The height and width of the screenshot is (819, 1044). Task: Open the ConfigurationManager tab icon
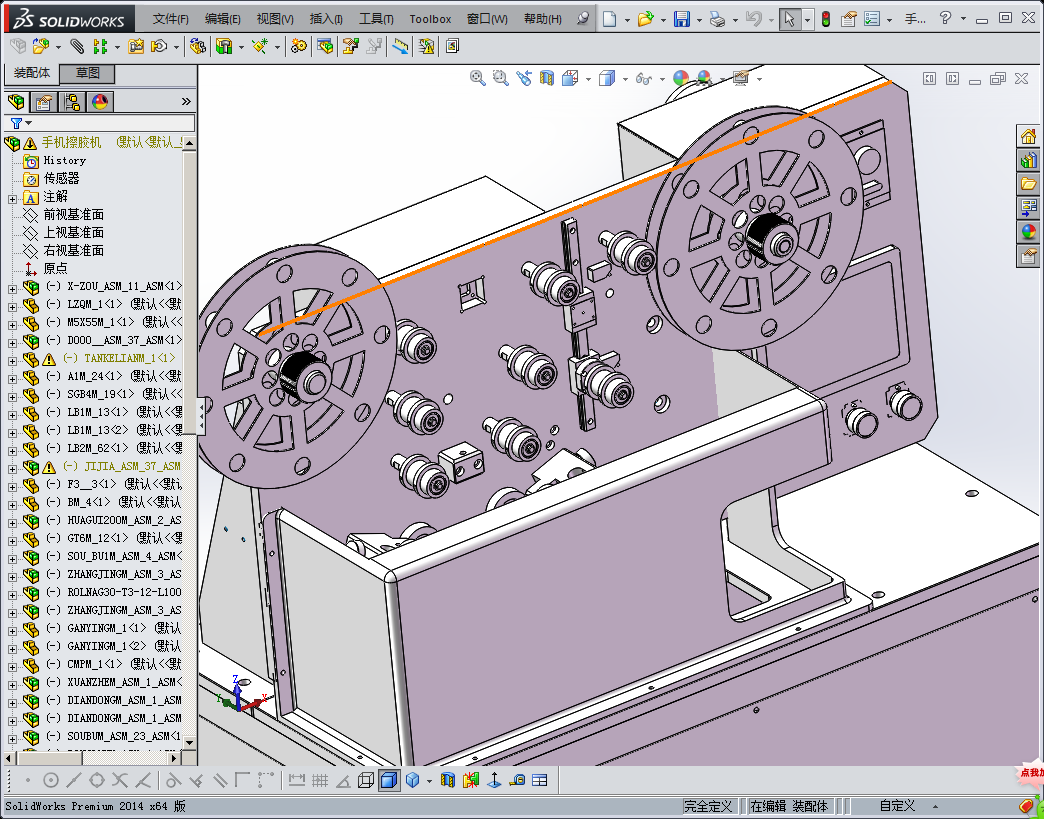72,102
